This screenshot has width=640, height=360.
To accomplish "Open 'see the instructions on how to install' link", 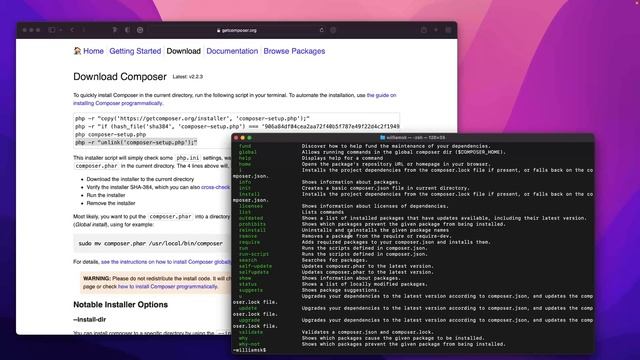I will [x=166, y=262].
